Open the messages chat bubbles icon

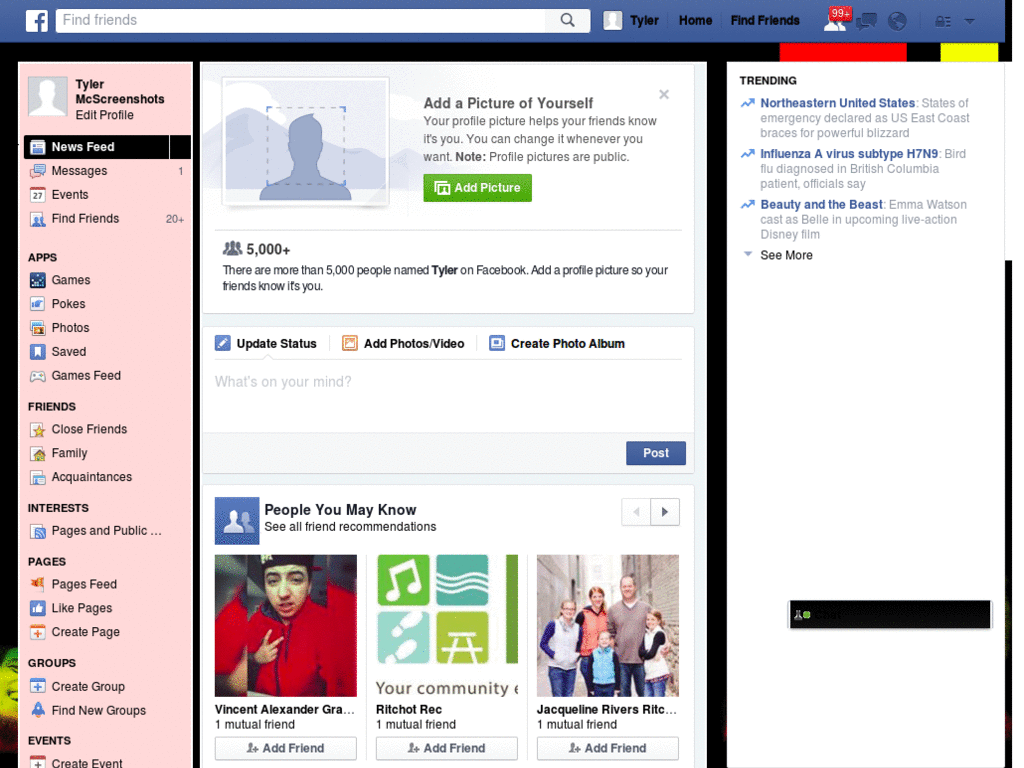click(867, 22)
